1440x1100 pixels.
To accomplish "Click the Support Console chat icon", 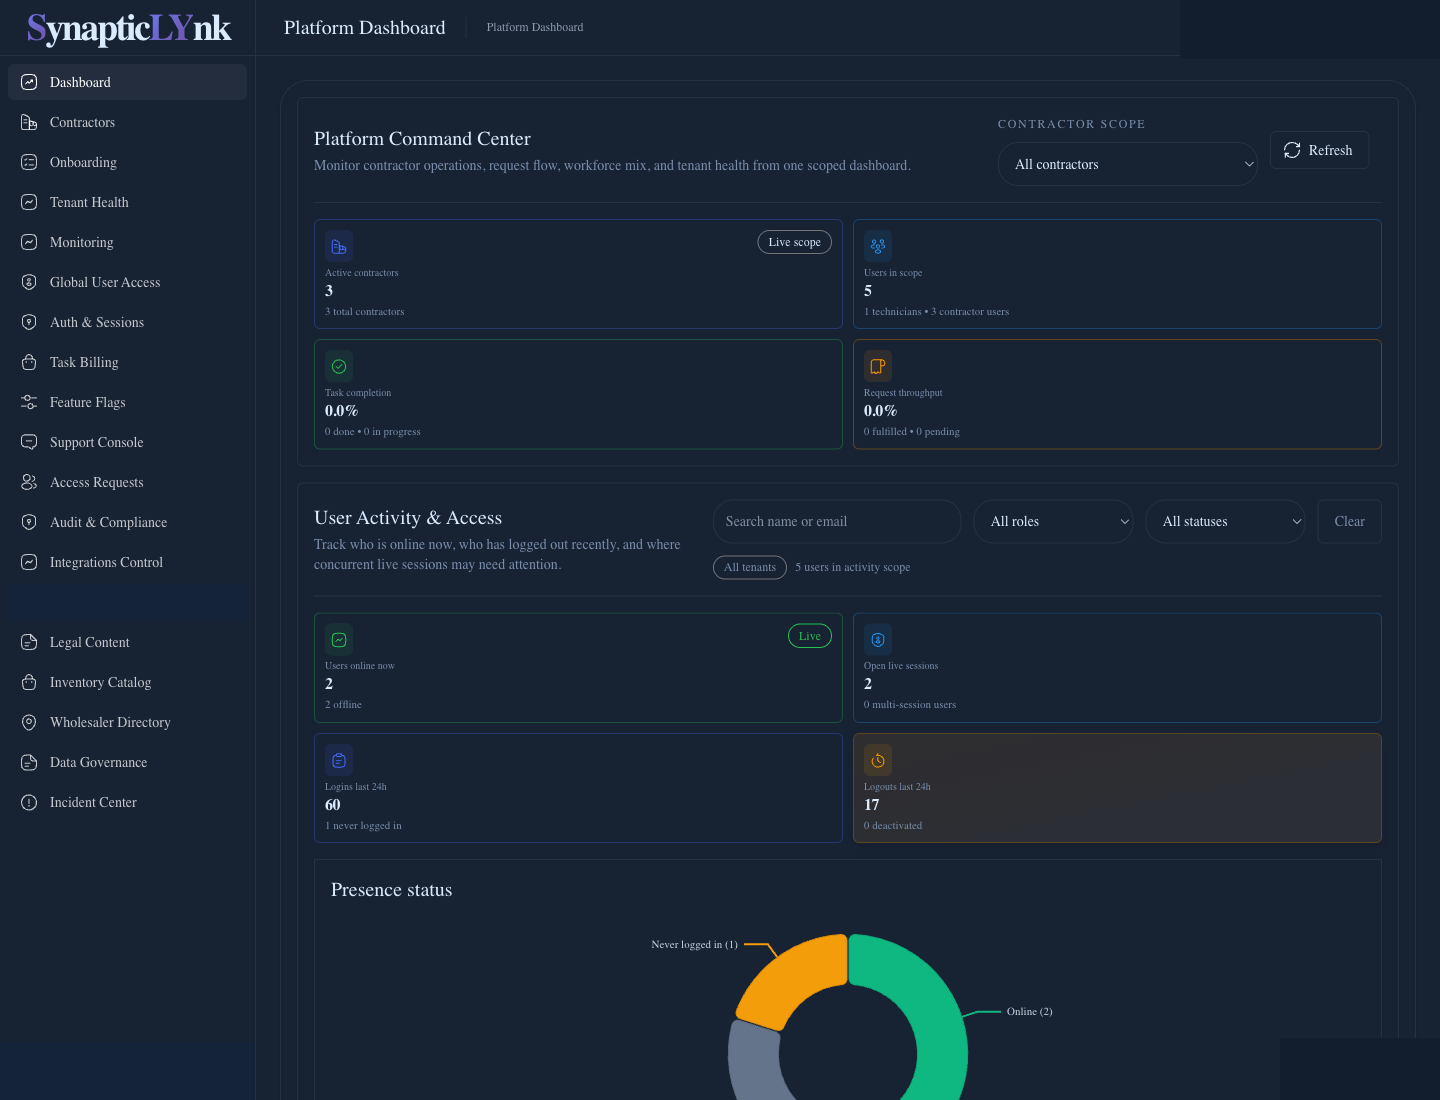I will coord(29,442).
